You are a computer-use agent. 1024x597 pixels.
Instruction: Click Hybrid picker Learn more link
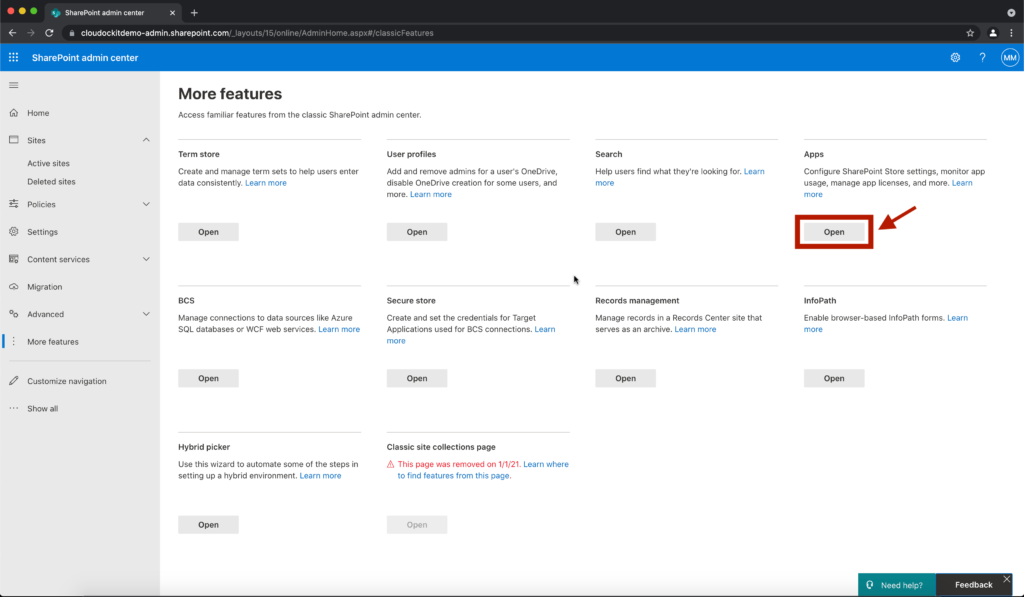[320, 476]
